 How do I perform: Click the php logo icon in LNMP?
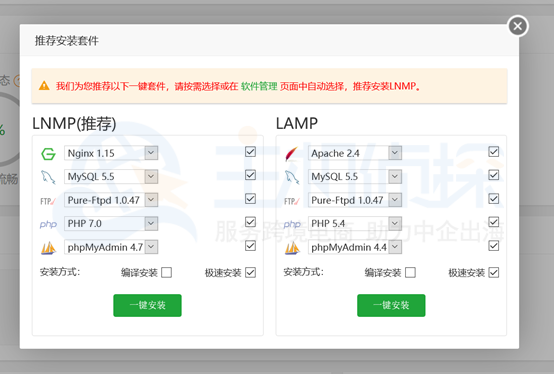click(x=48, y=224)
